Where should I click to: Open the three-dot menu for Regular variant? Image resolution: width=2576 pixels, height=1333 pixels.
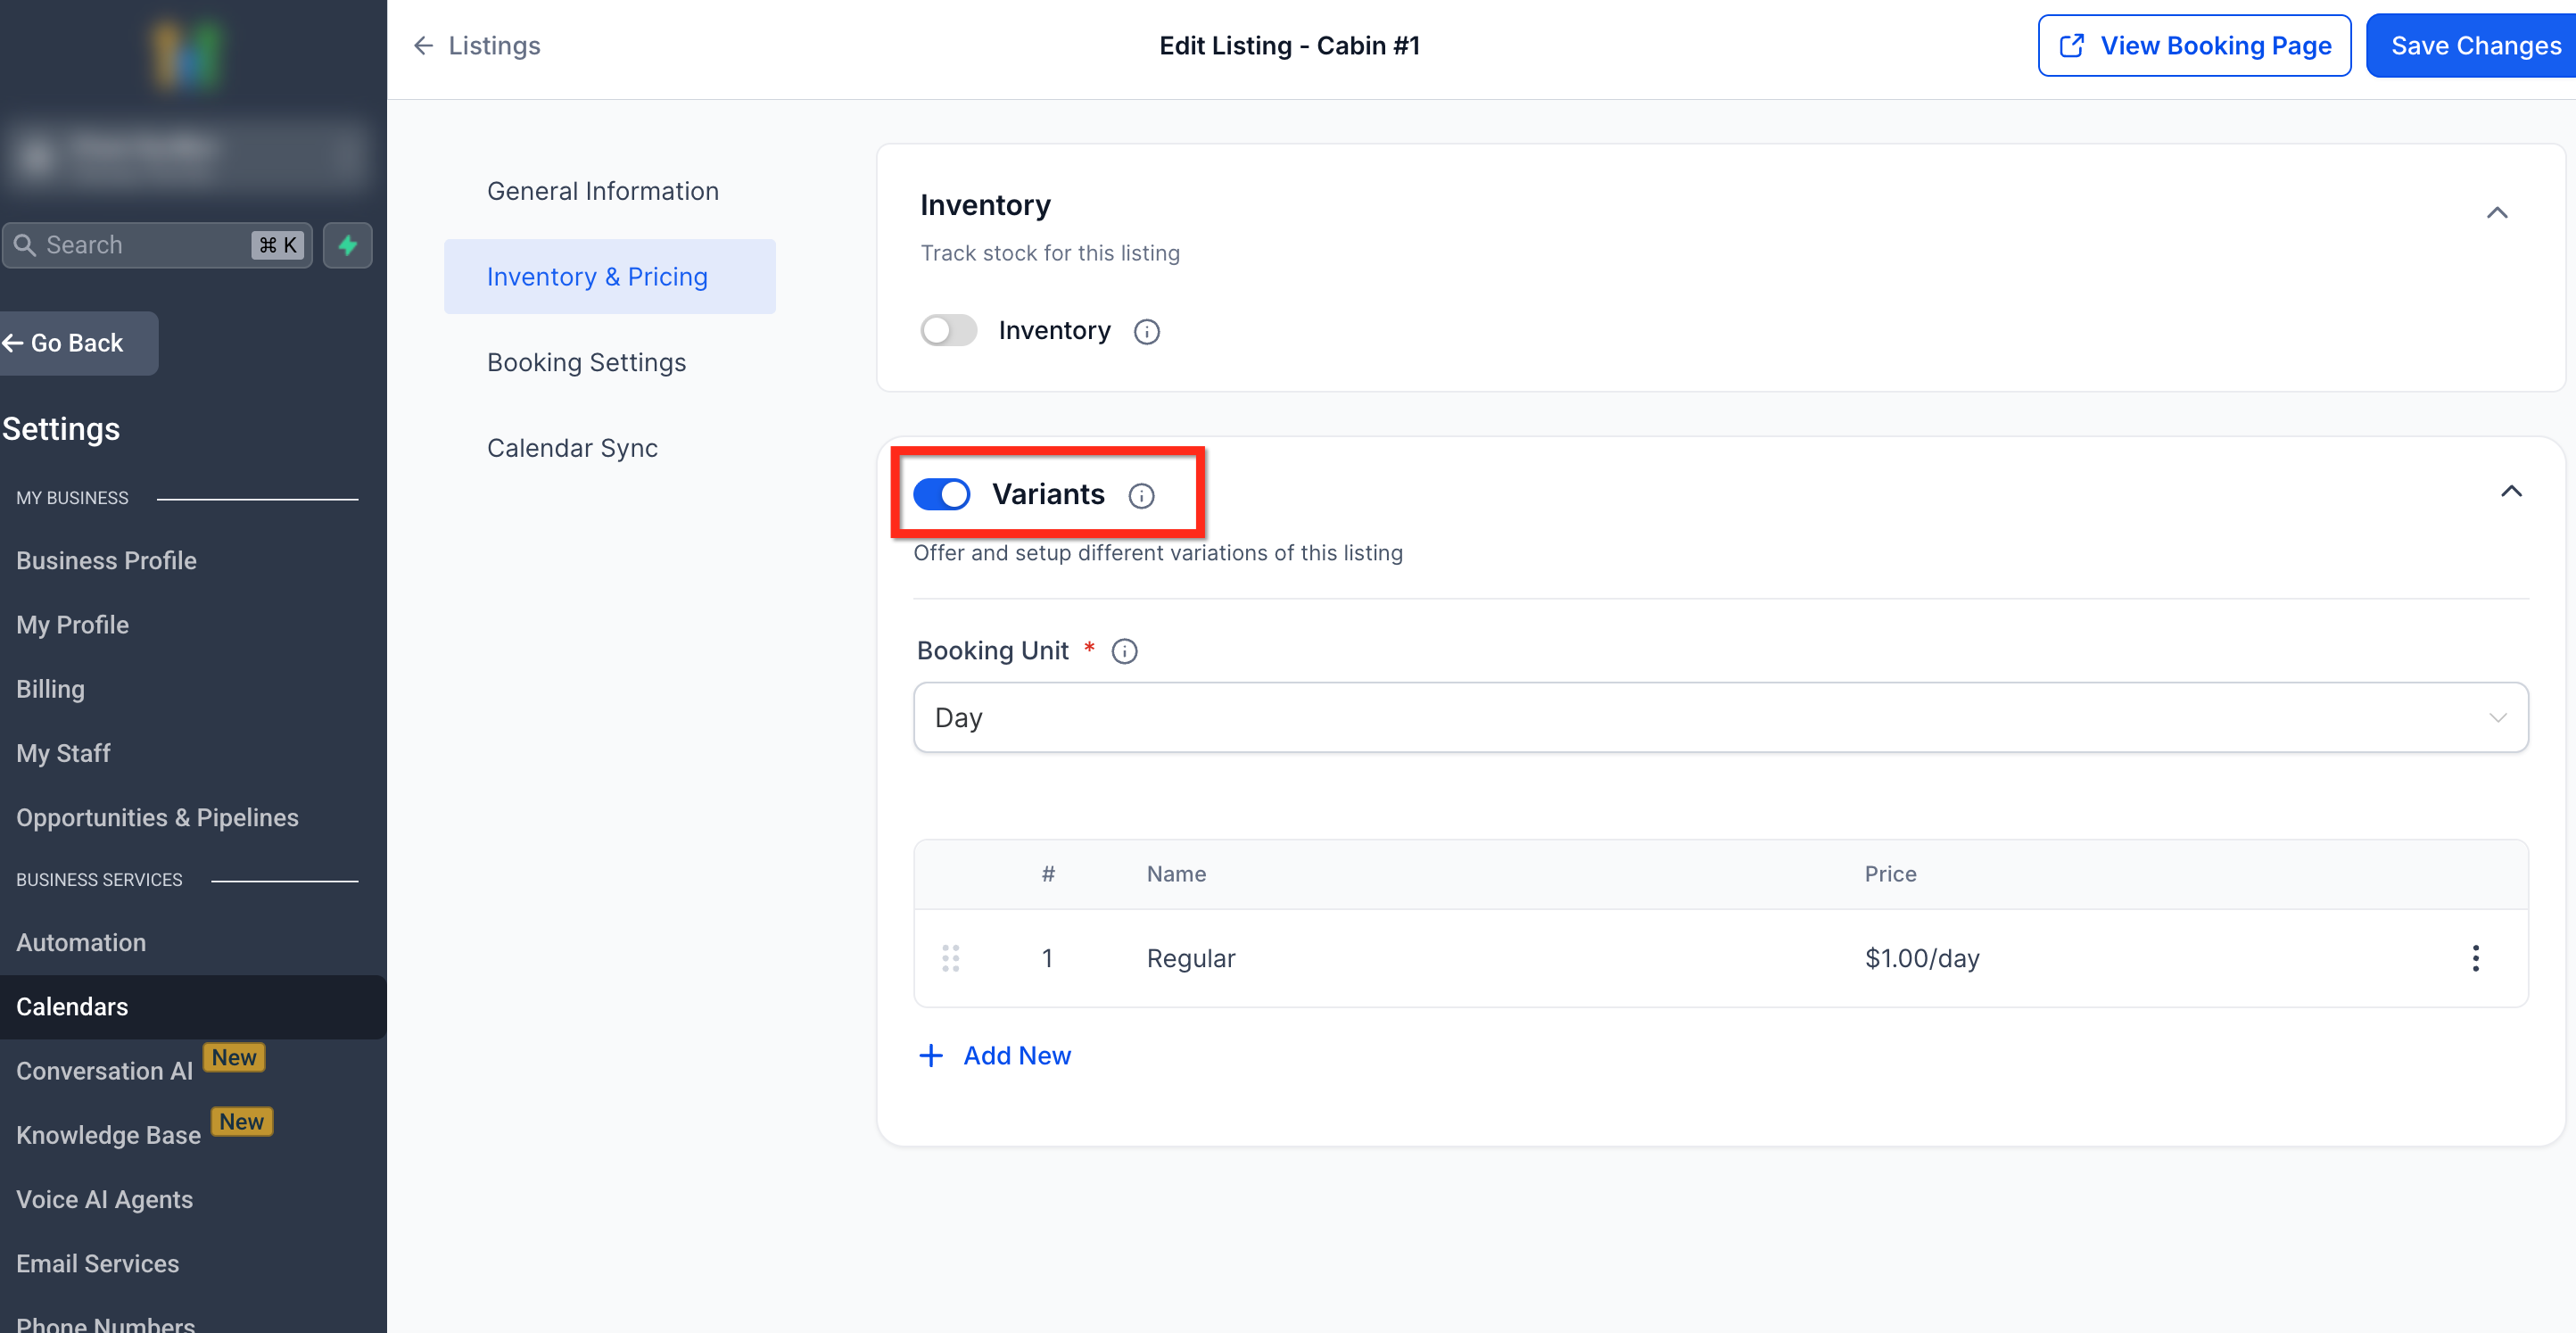tap(2475, 958)
